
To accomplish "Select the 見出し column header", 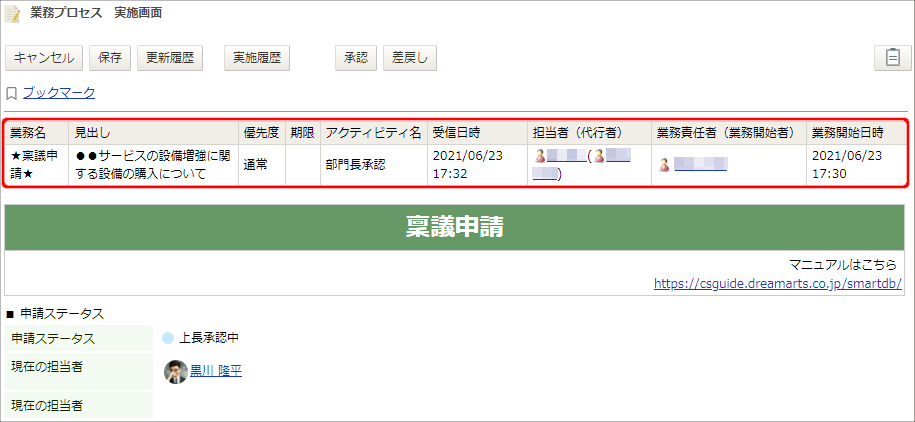I will pos(153,133).
